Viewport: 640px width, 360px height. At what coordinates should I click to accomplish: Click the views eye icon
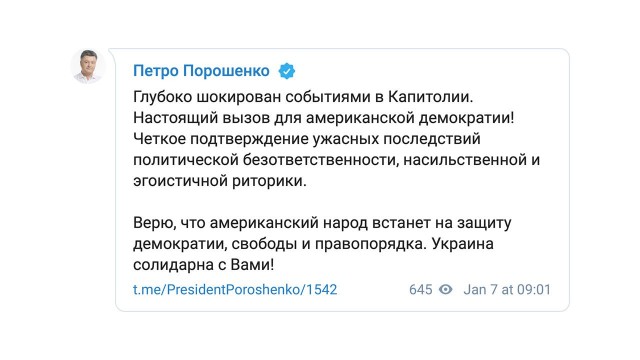[x=446, y=289]
